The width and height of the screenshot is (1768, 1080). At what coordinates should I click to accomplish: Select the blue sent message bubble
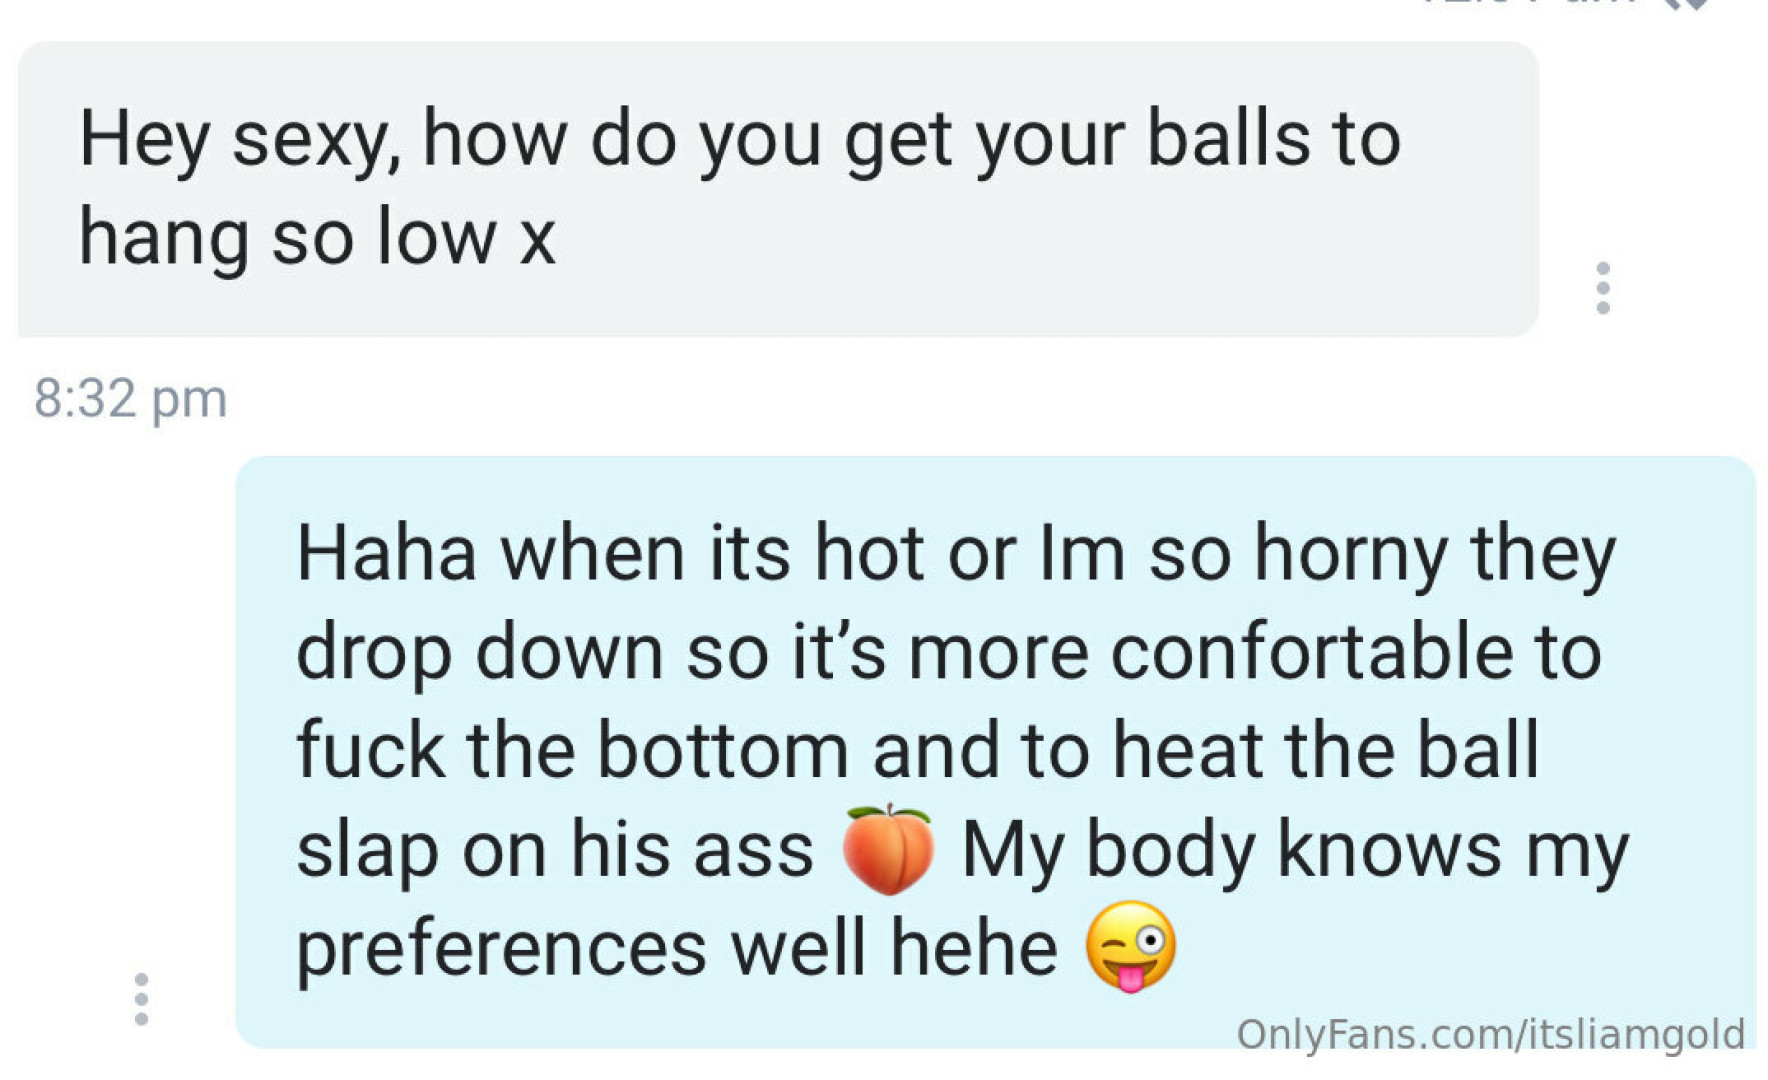(996, 752)
